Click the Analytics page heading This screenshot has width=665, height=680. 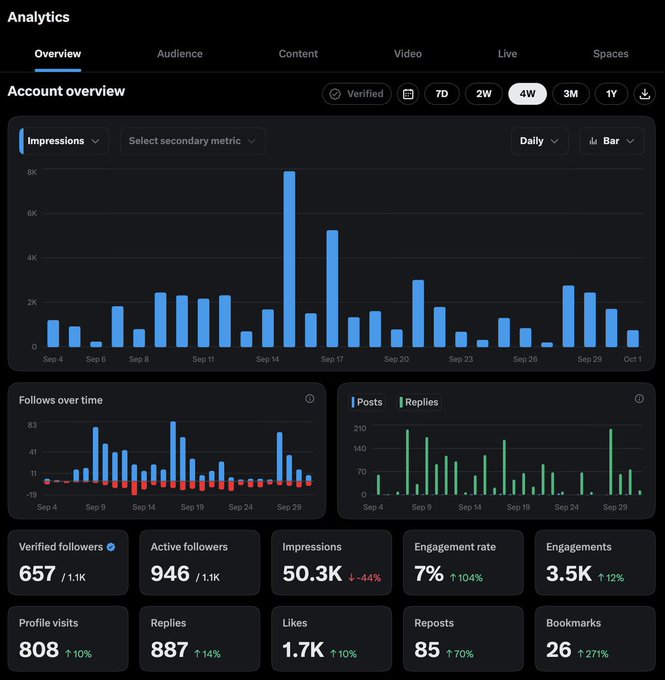(39, 17)
